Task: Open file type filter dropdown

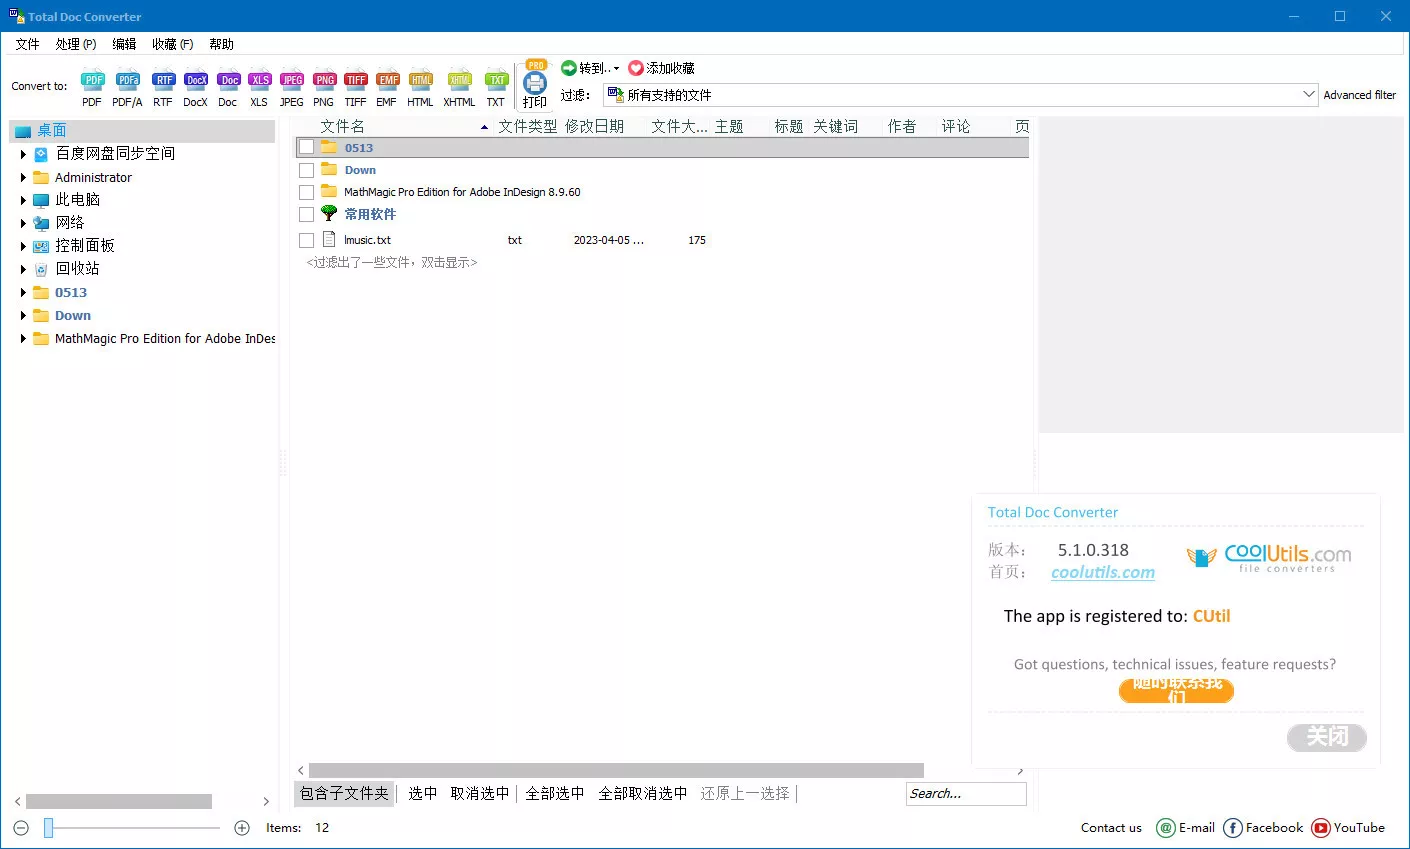Action: click(1309, 95)
